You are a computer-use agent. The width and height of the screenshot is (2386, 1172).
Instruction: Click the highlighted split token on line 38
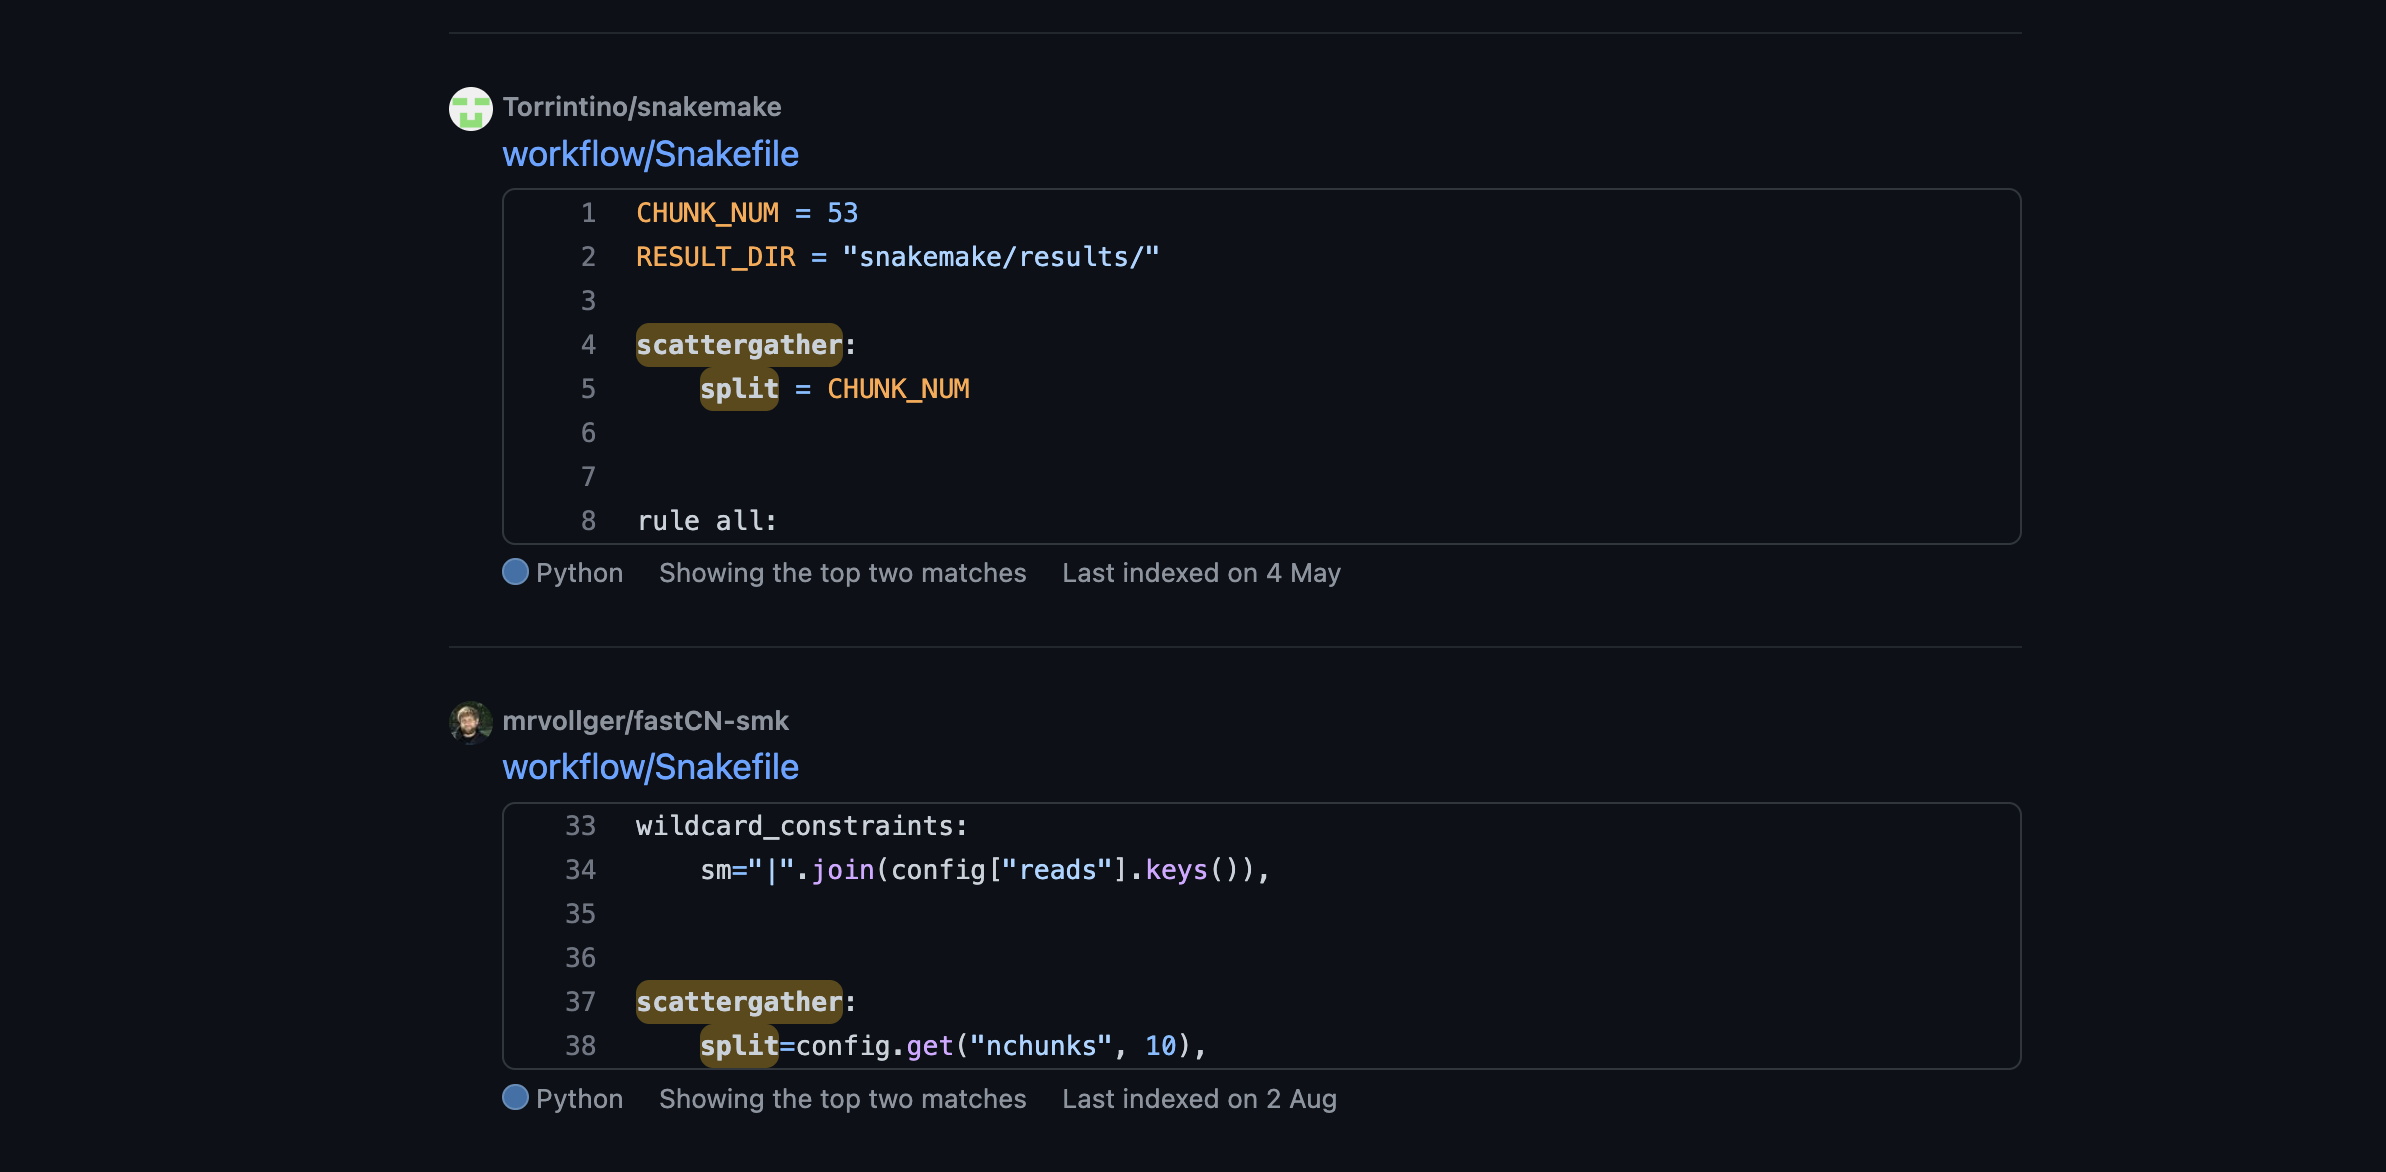pos(738,1046)
